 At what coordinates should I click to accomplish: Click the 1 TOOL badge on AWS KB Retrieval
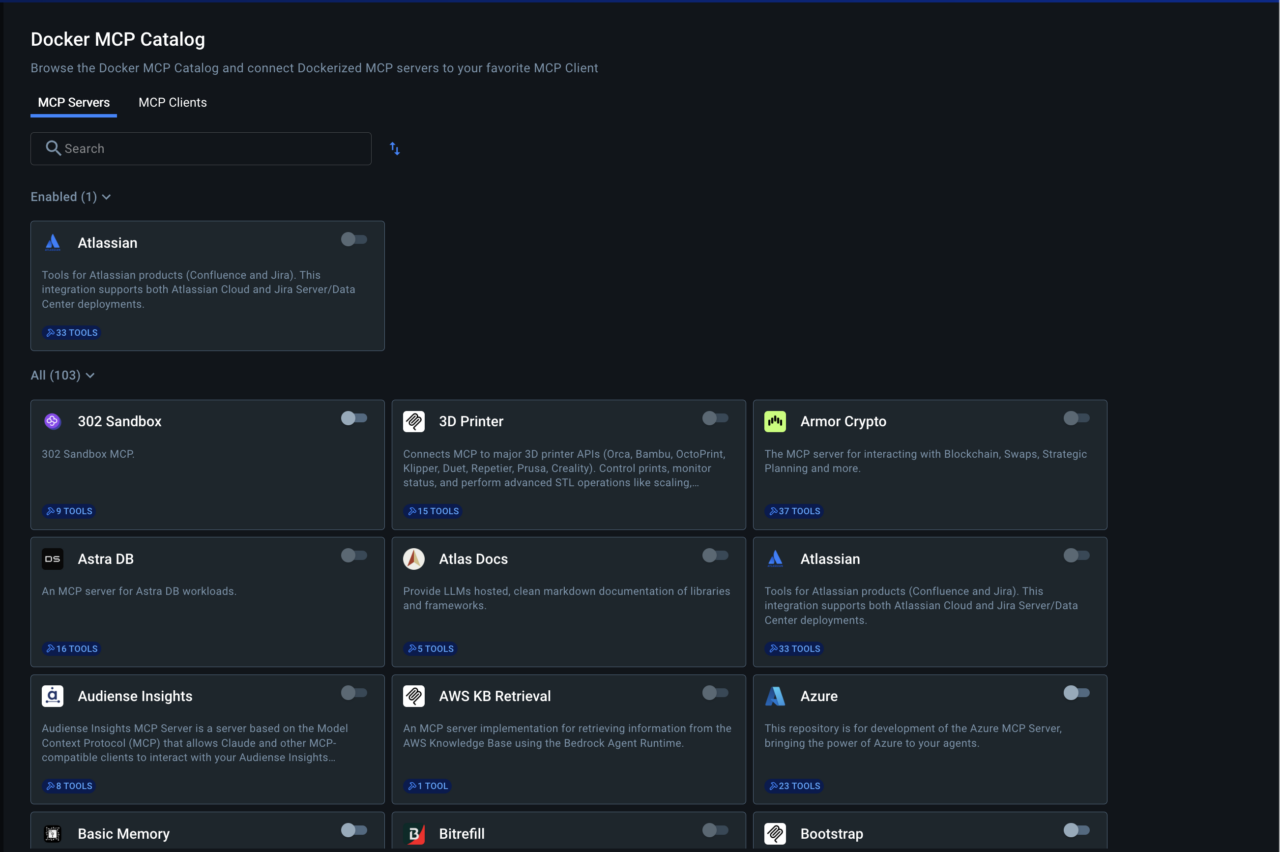click(x=427, y=785)
